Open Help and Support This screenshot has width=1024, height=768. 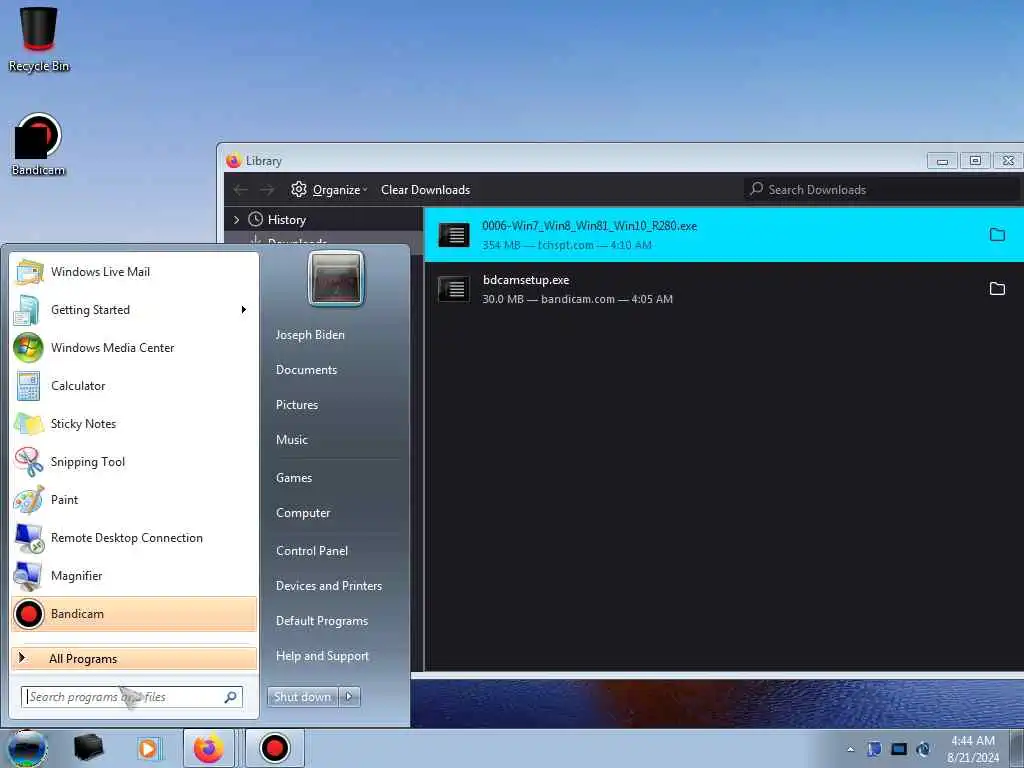click(x=323, y=656)
